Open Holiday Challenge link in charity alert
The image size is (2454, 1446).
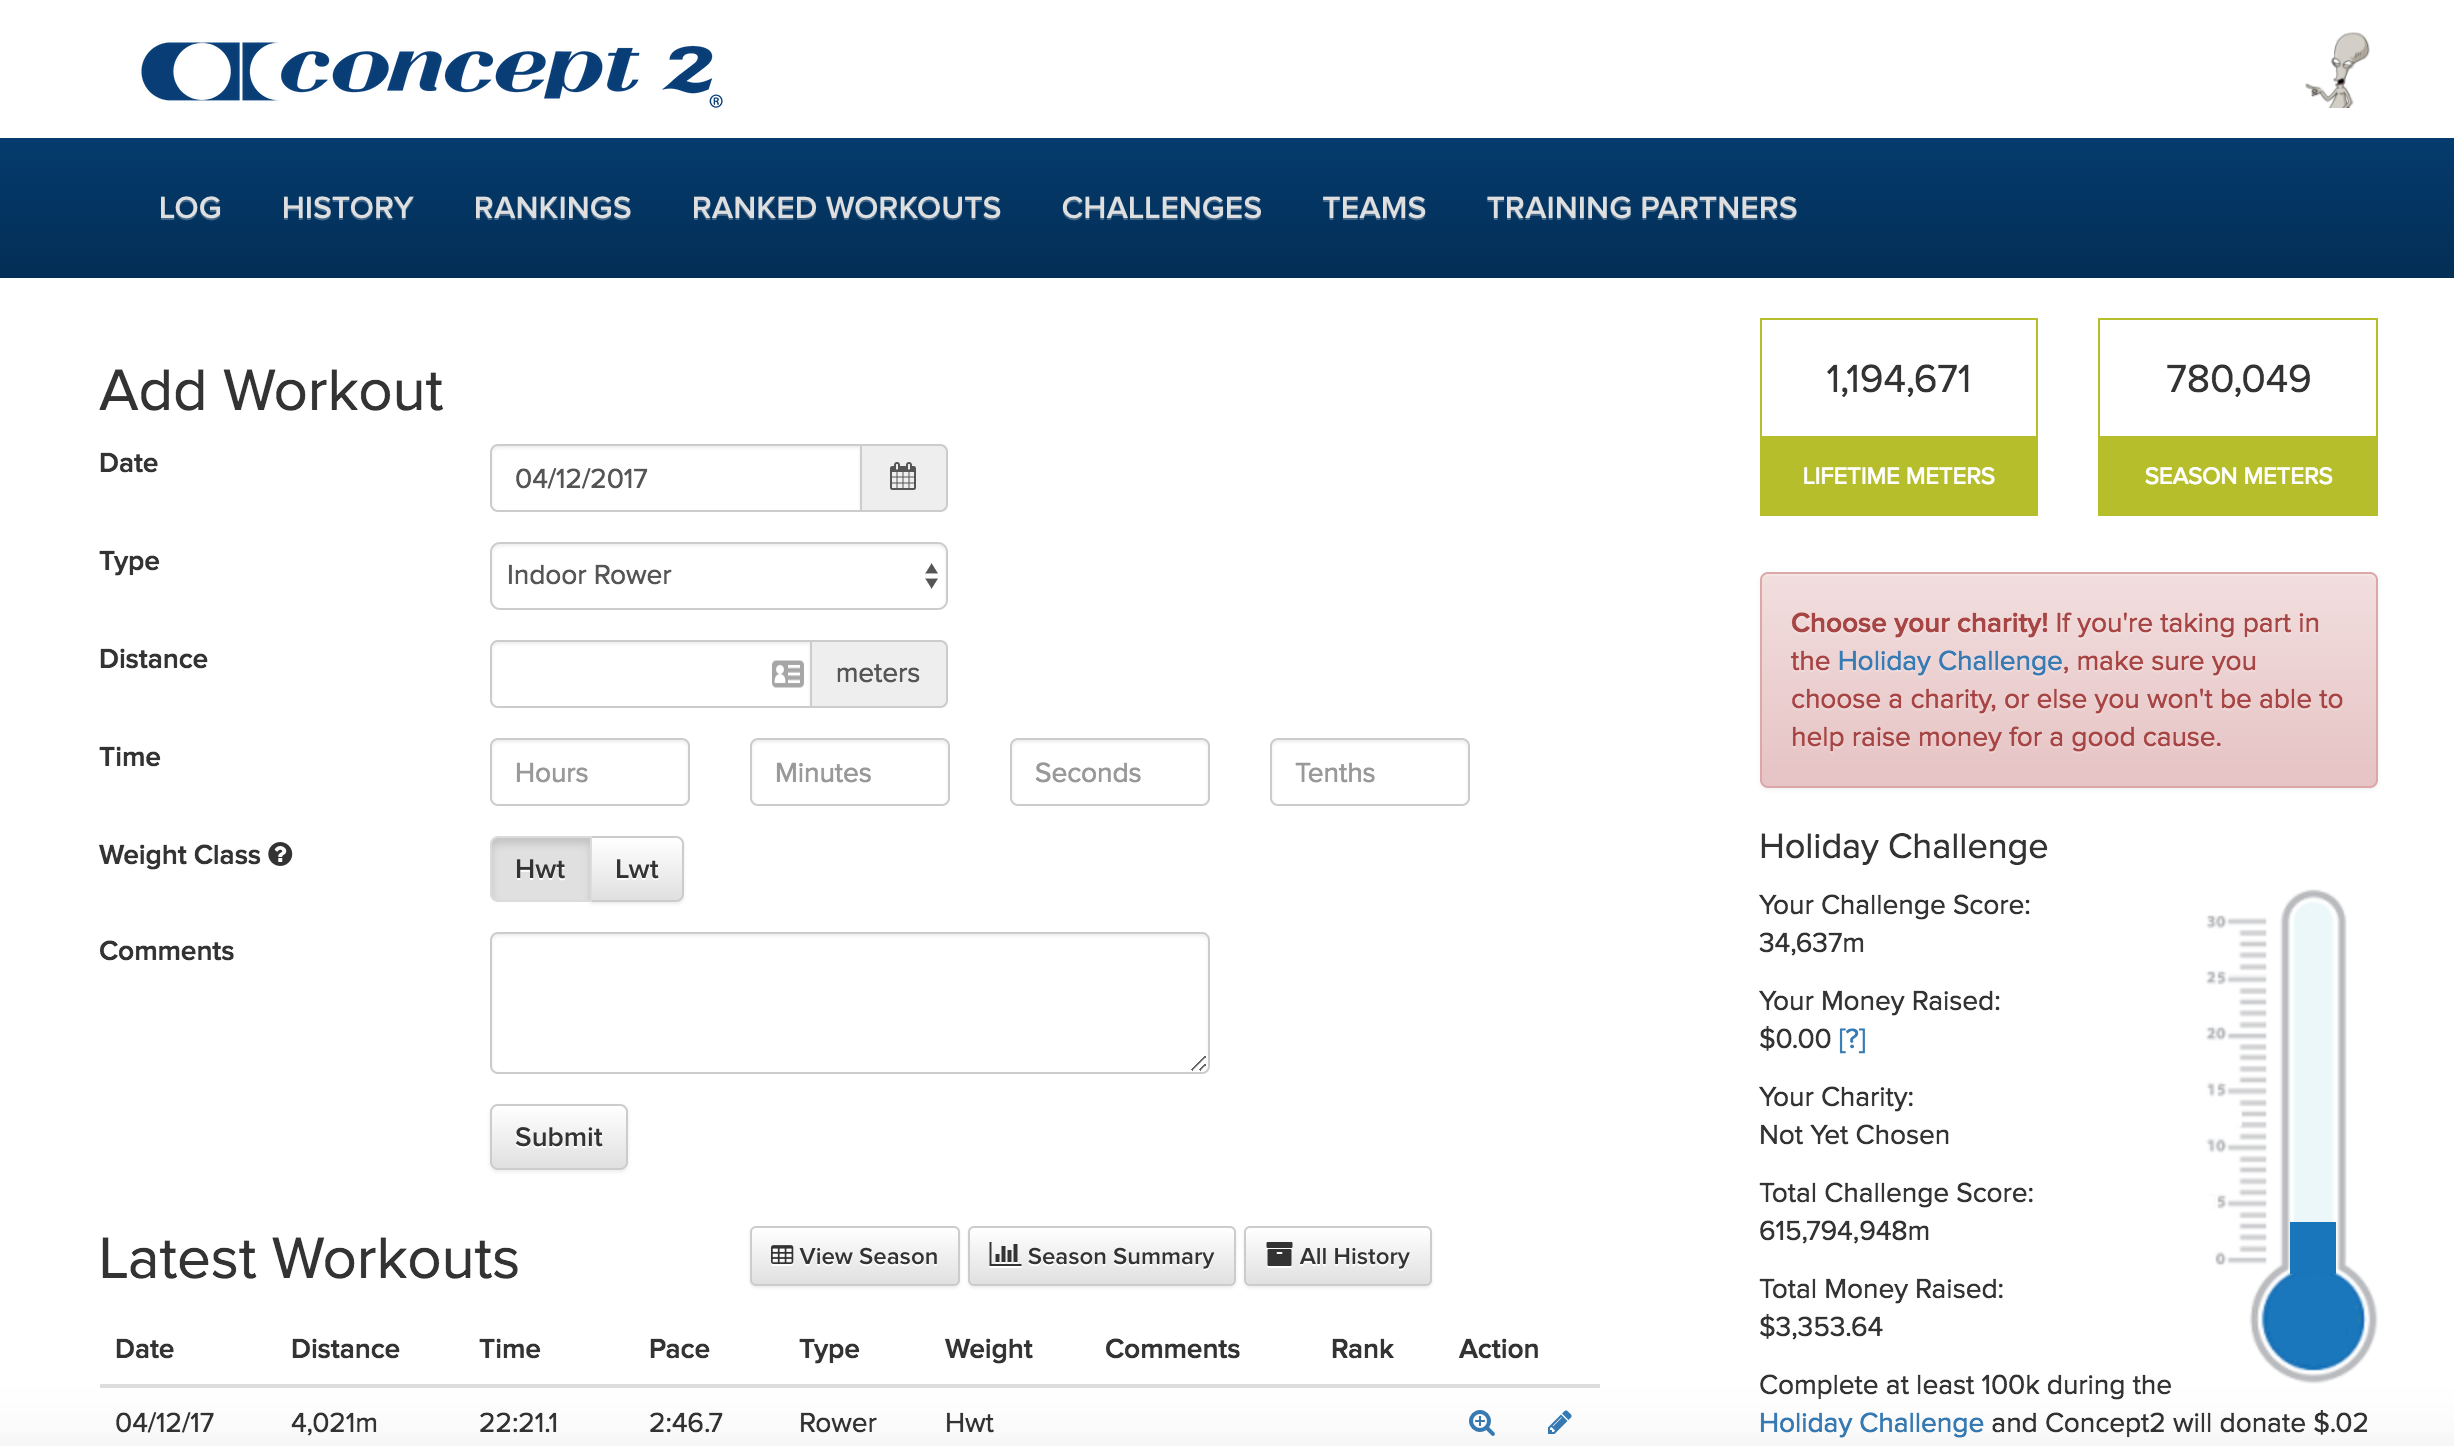1949,661
